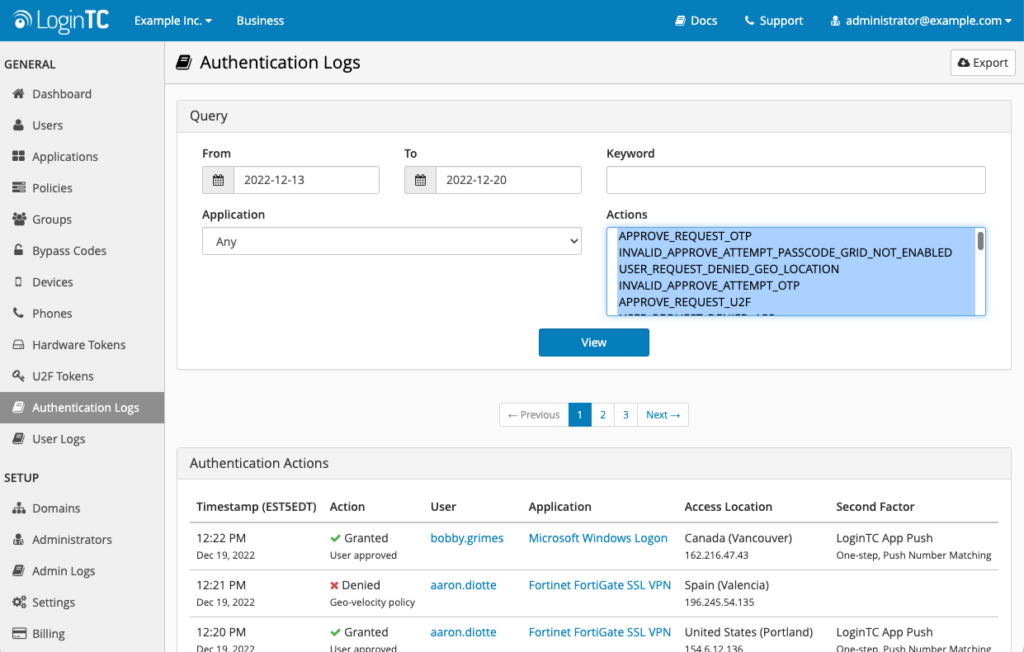Click the U2F Tokens key icon

(18, 376)
